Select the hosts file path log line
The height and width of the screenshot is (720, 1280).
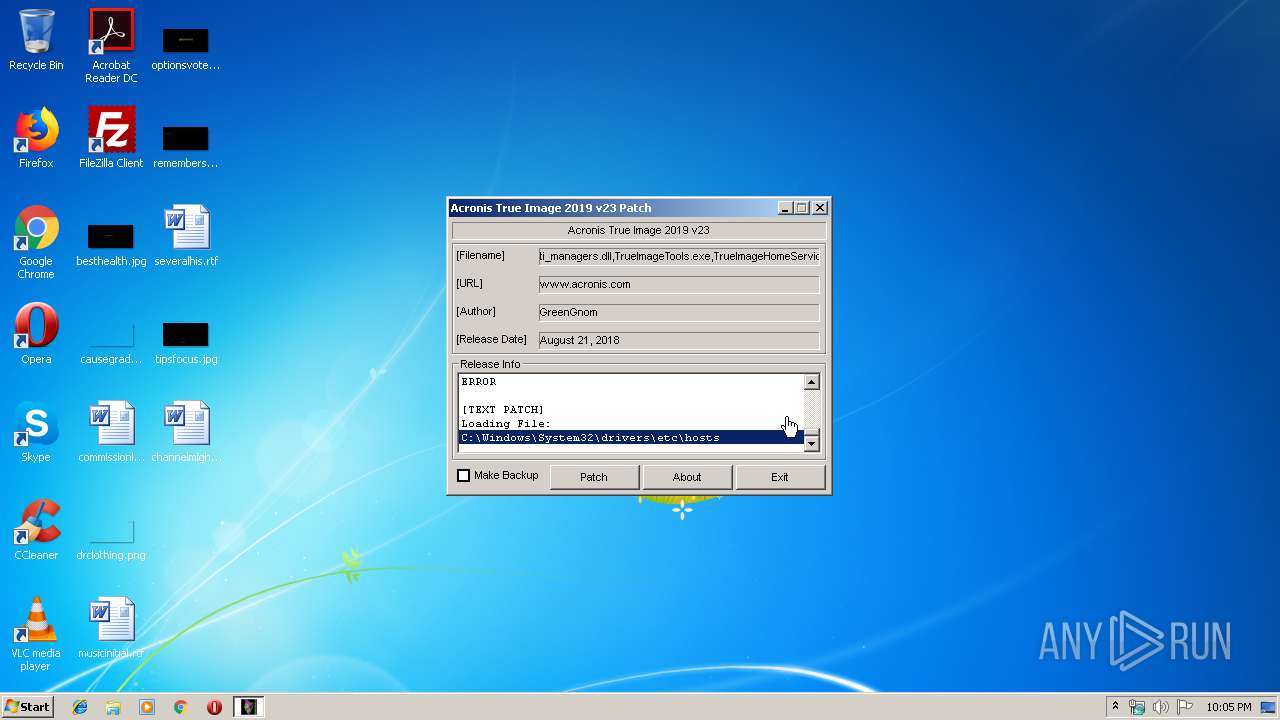click(630, 438)
